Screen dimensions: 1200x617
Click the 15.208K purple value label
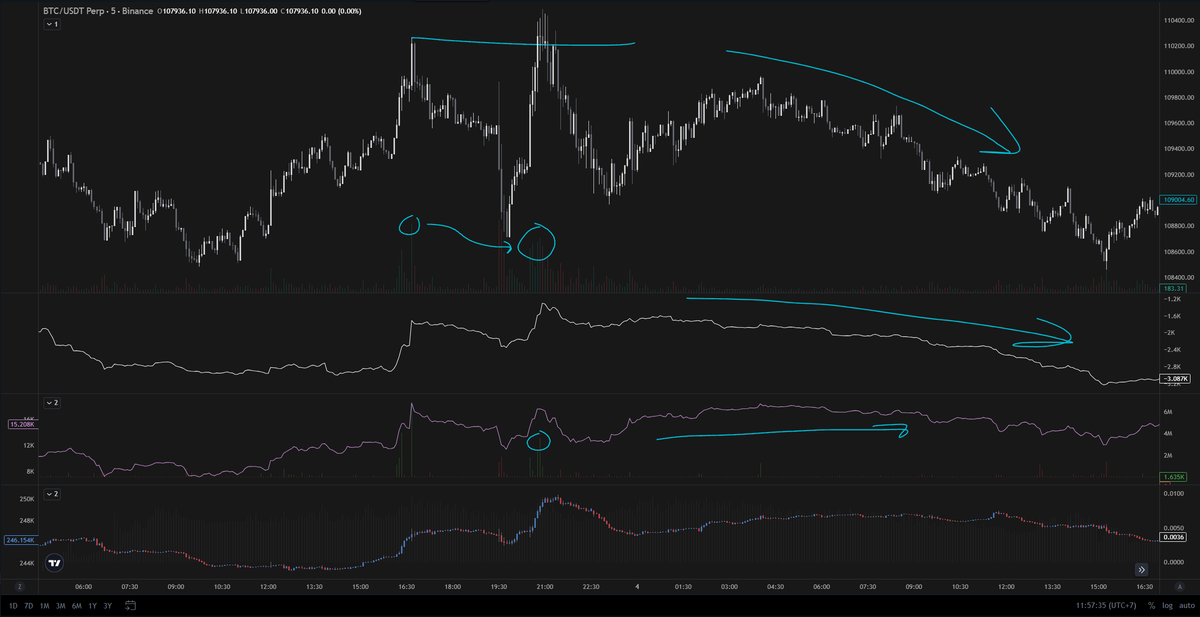click(21, 425)
